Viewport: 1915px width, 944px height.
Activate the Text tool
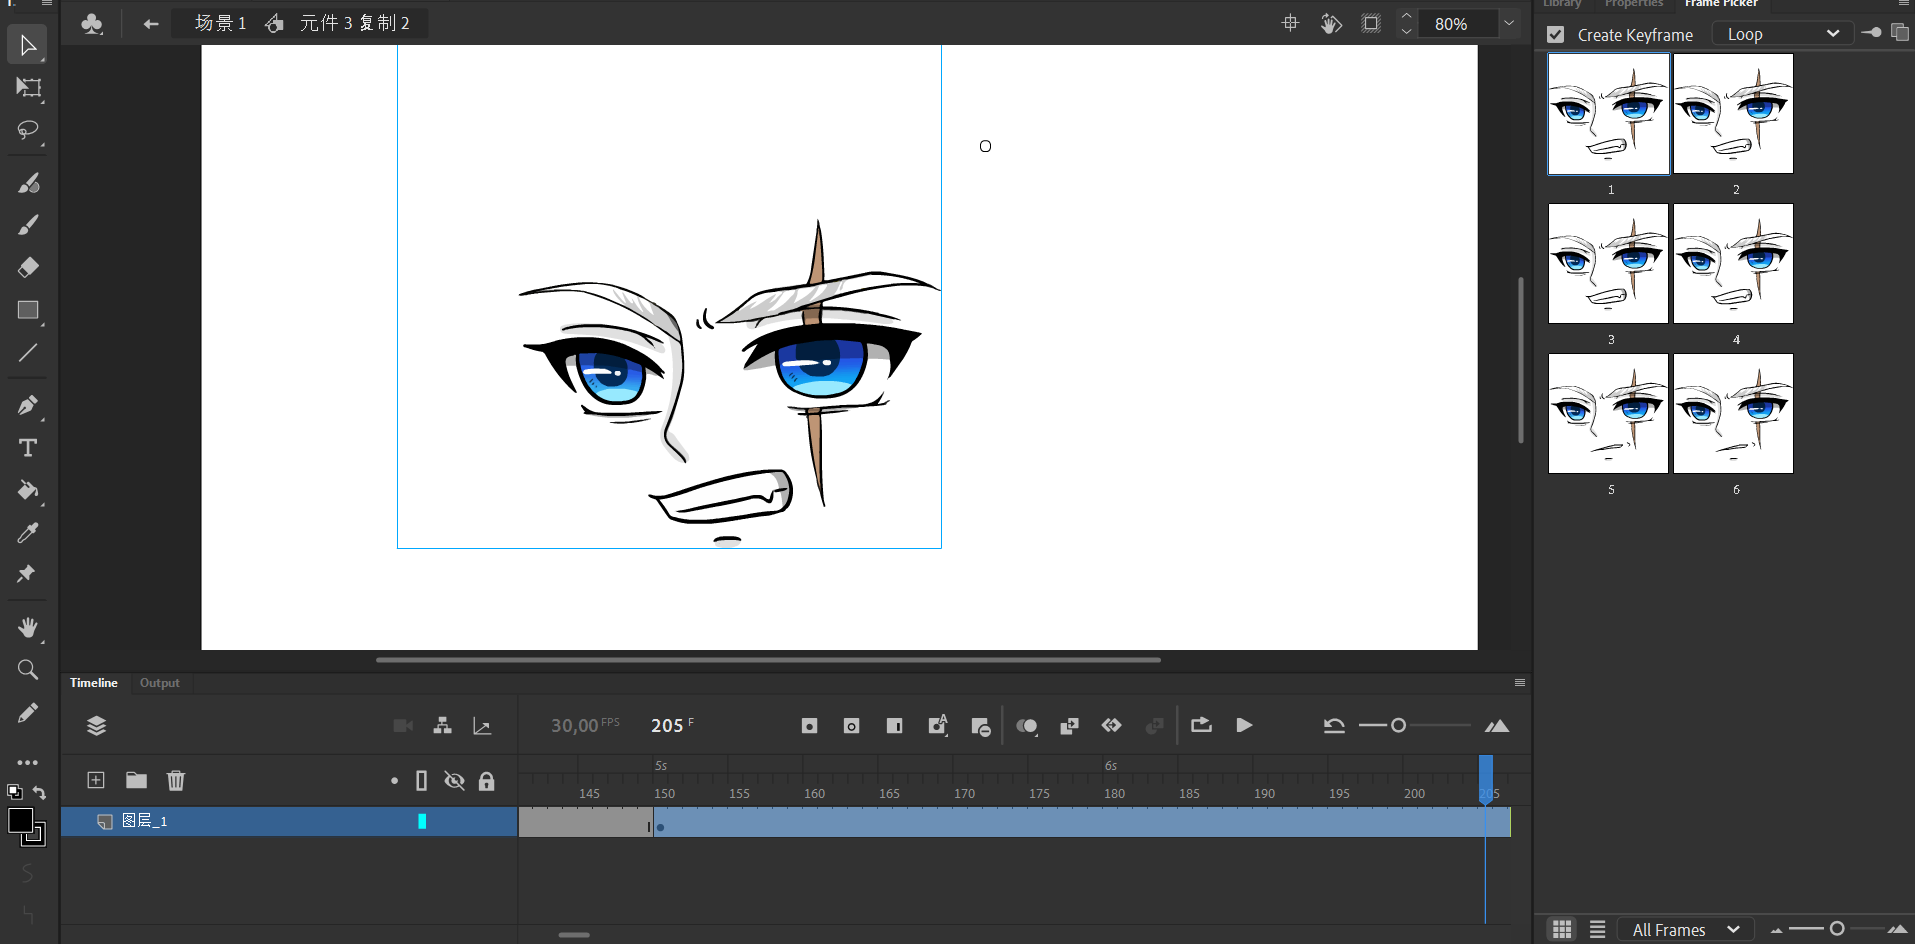tap(28, 448)
